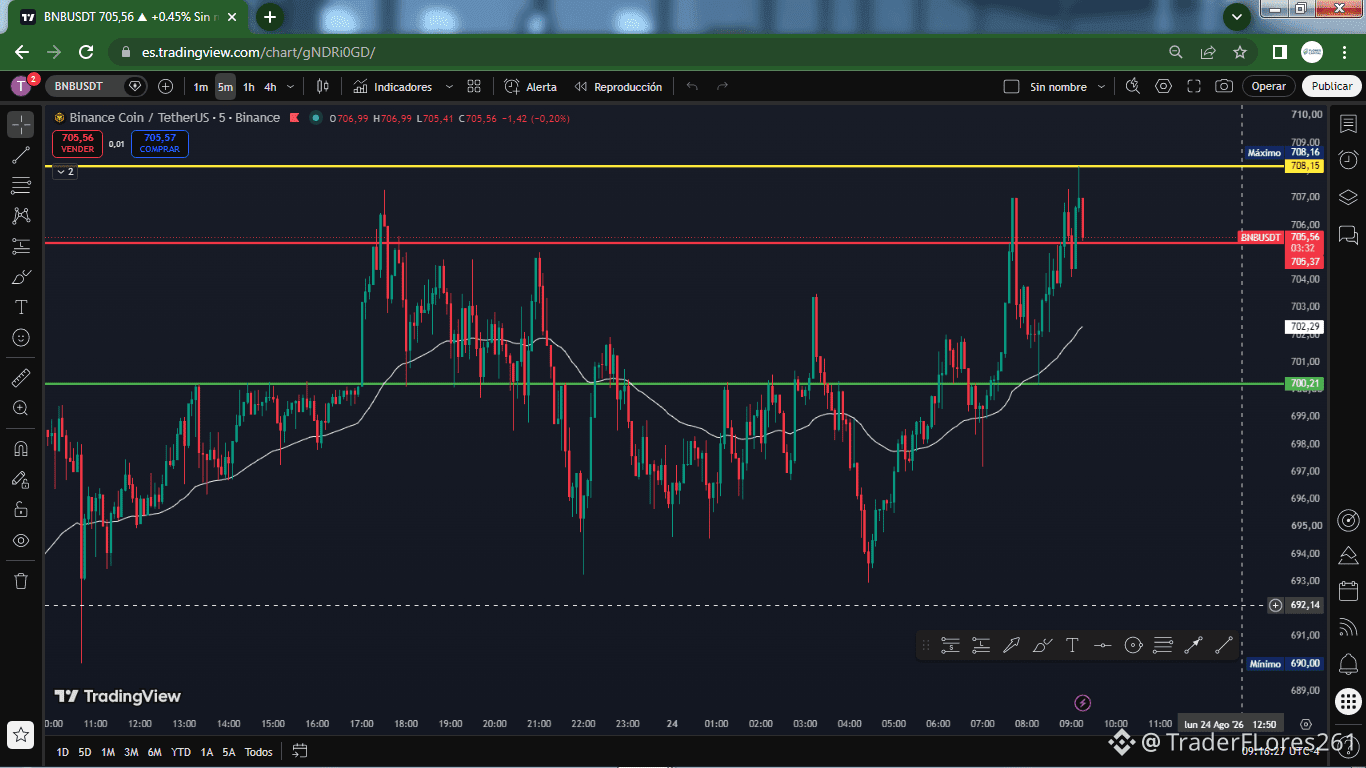The height and width of the screenshot is (768, 1366).
Task: Open the calendar panel in right sidebar
Action: [x=1348, y=590]
